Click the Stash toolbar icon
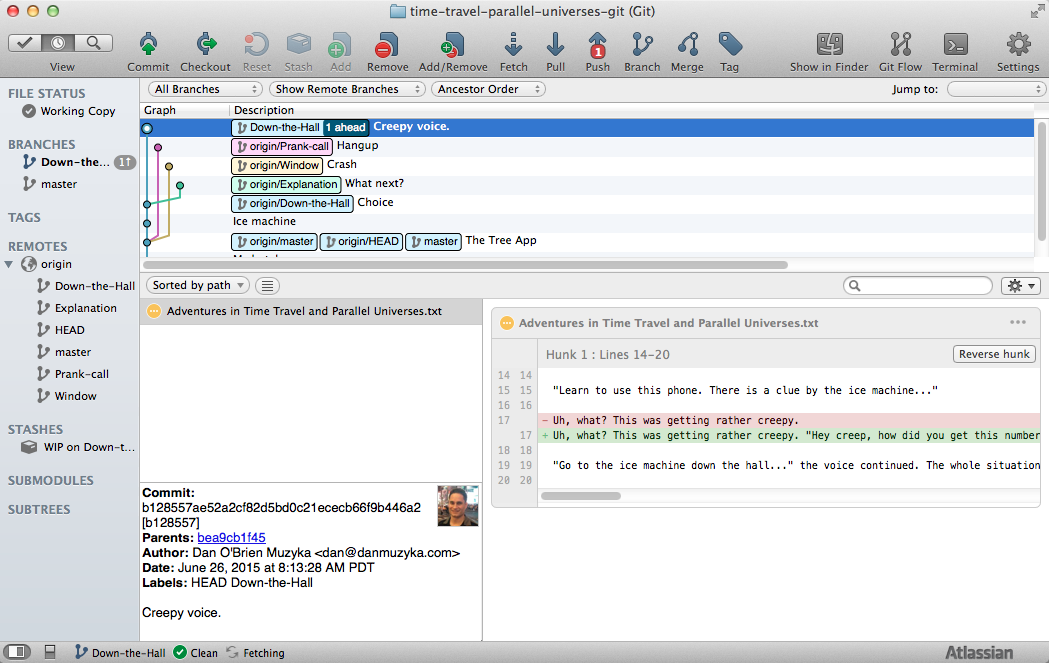 click(298, 45)
